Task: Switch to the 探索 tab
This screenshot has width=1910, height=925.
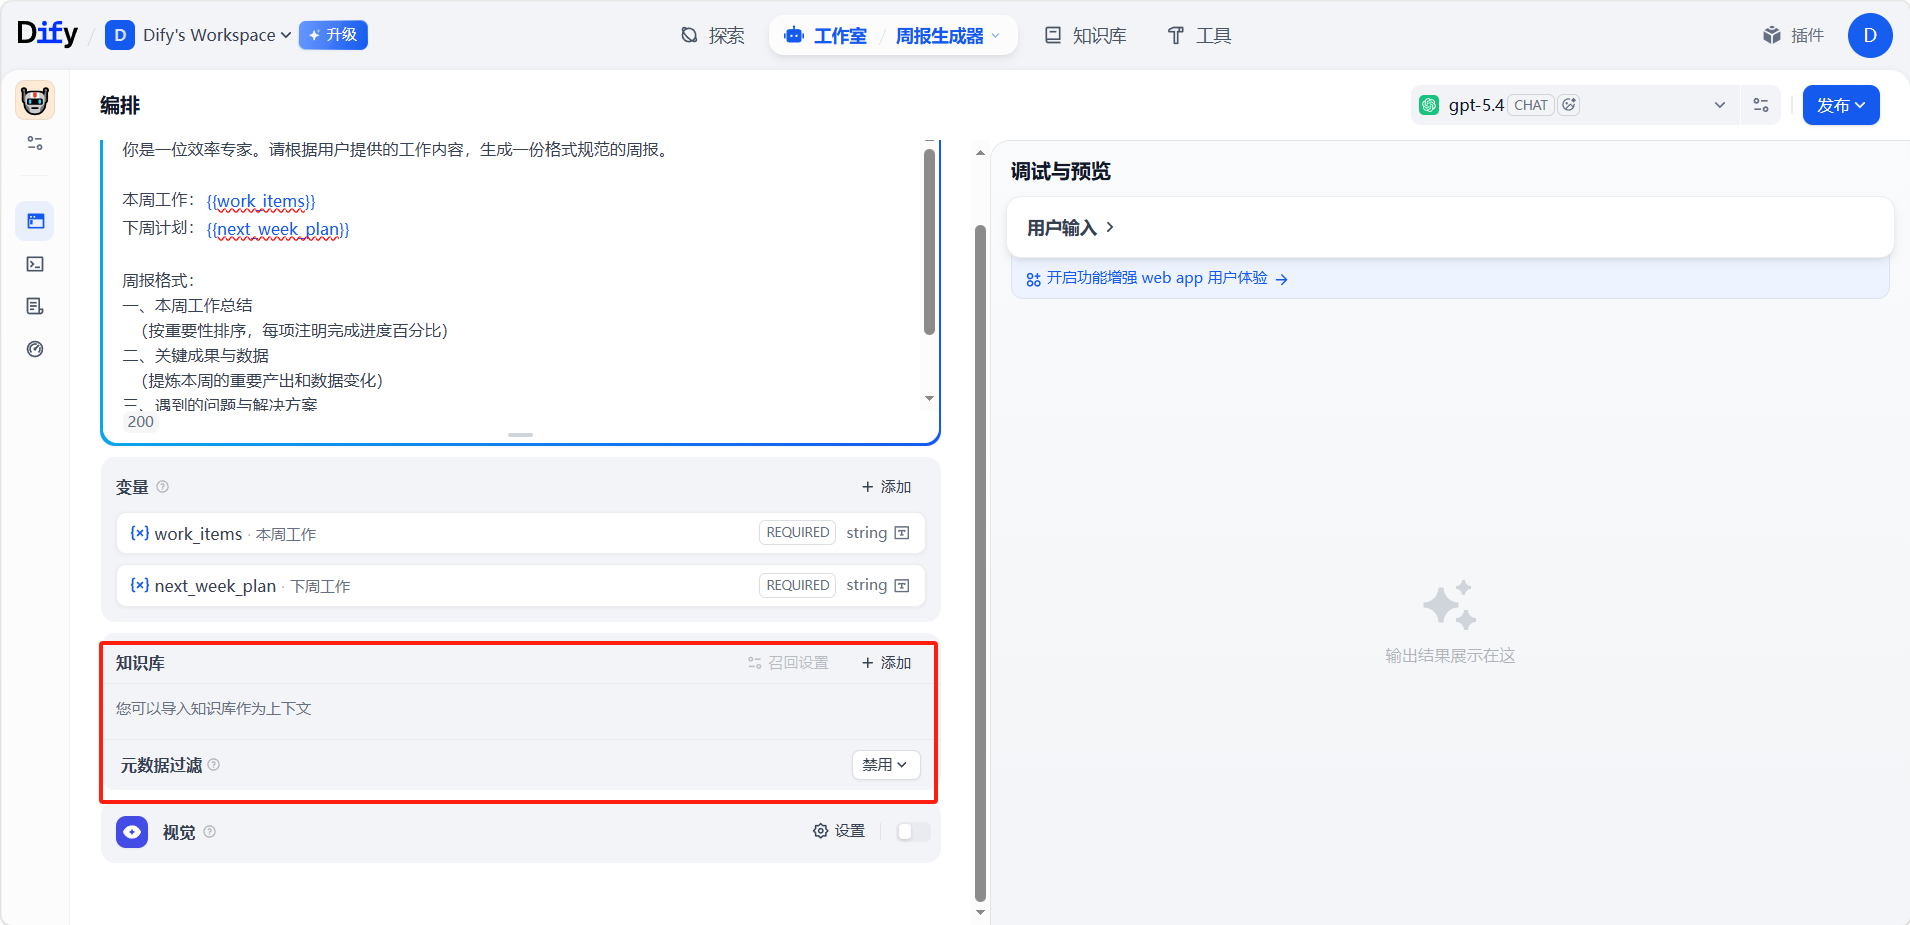Action: pos(713,36)
